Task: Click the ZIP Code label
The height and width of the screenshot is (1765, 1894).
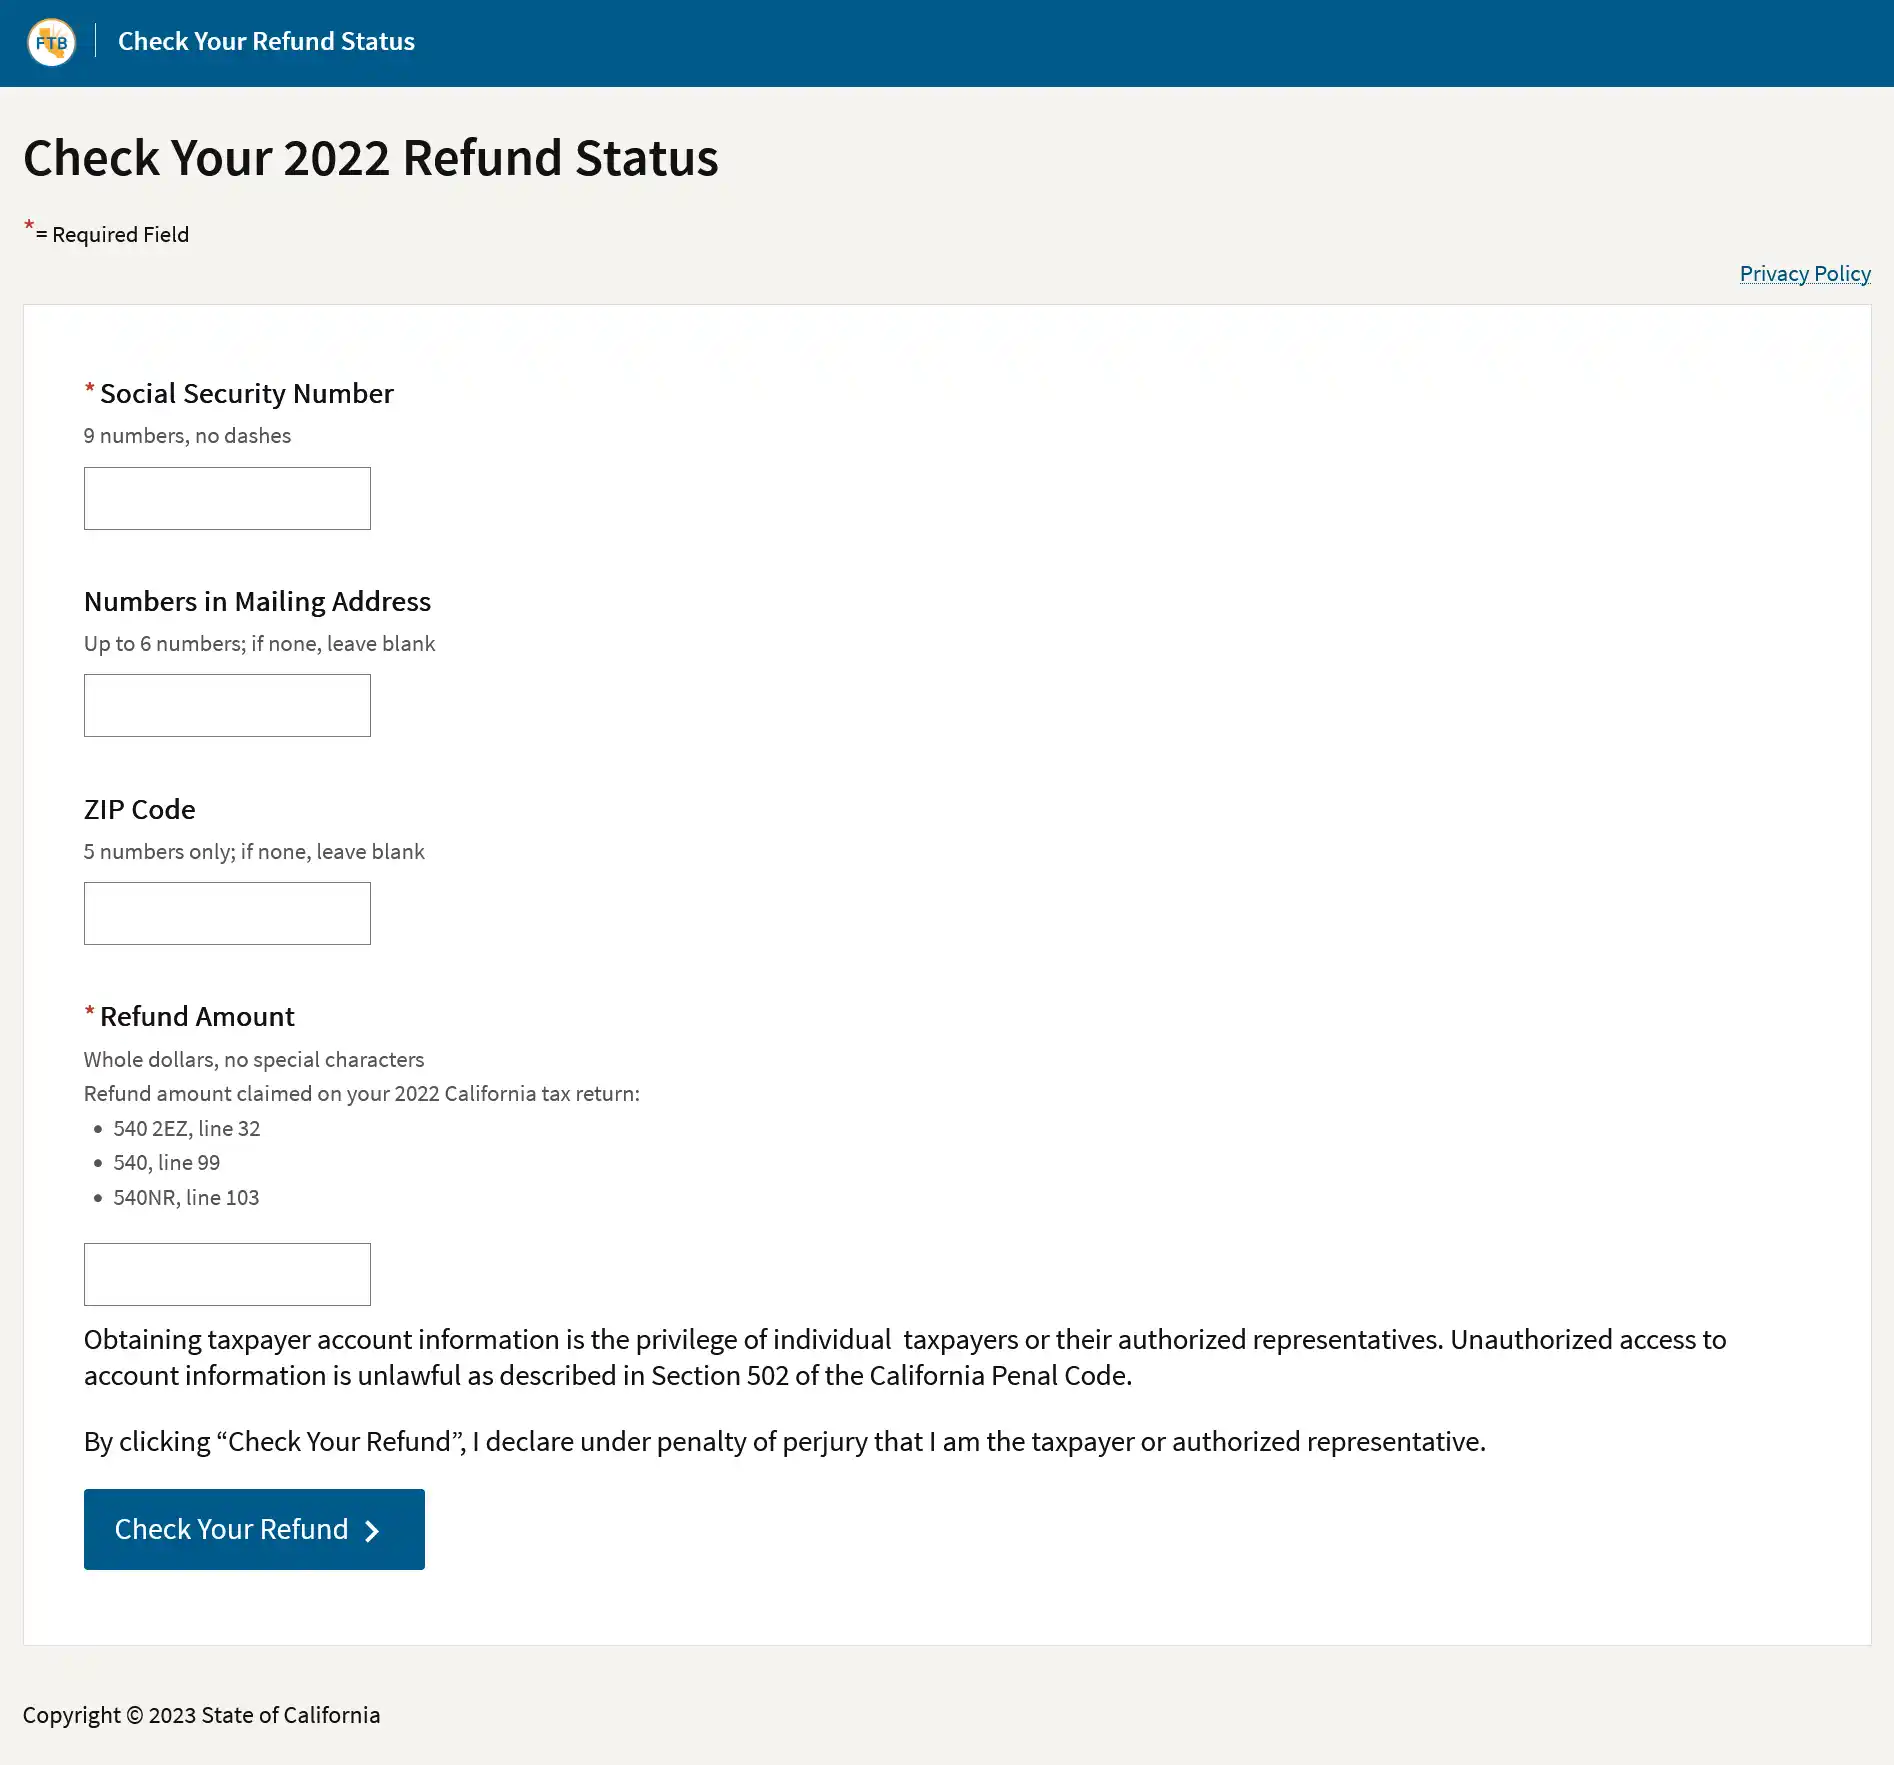Action: click(x=140, y=810)
